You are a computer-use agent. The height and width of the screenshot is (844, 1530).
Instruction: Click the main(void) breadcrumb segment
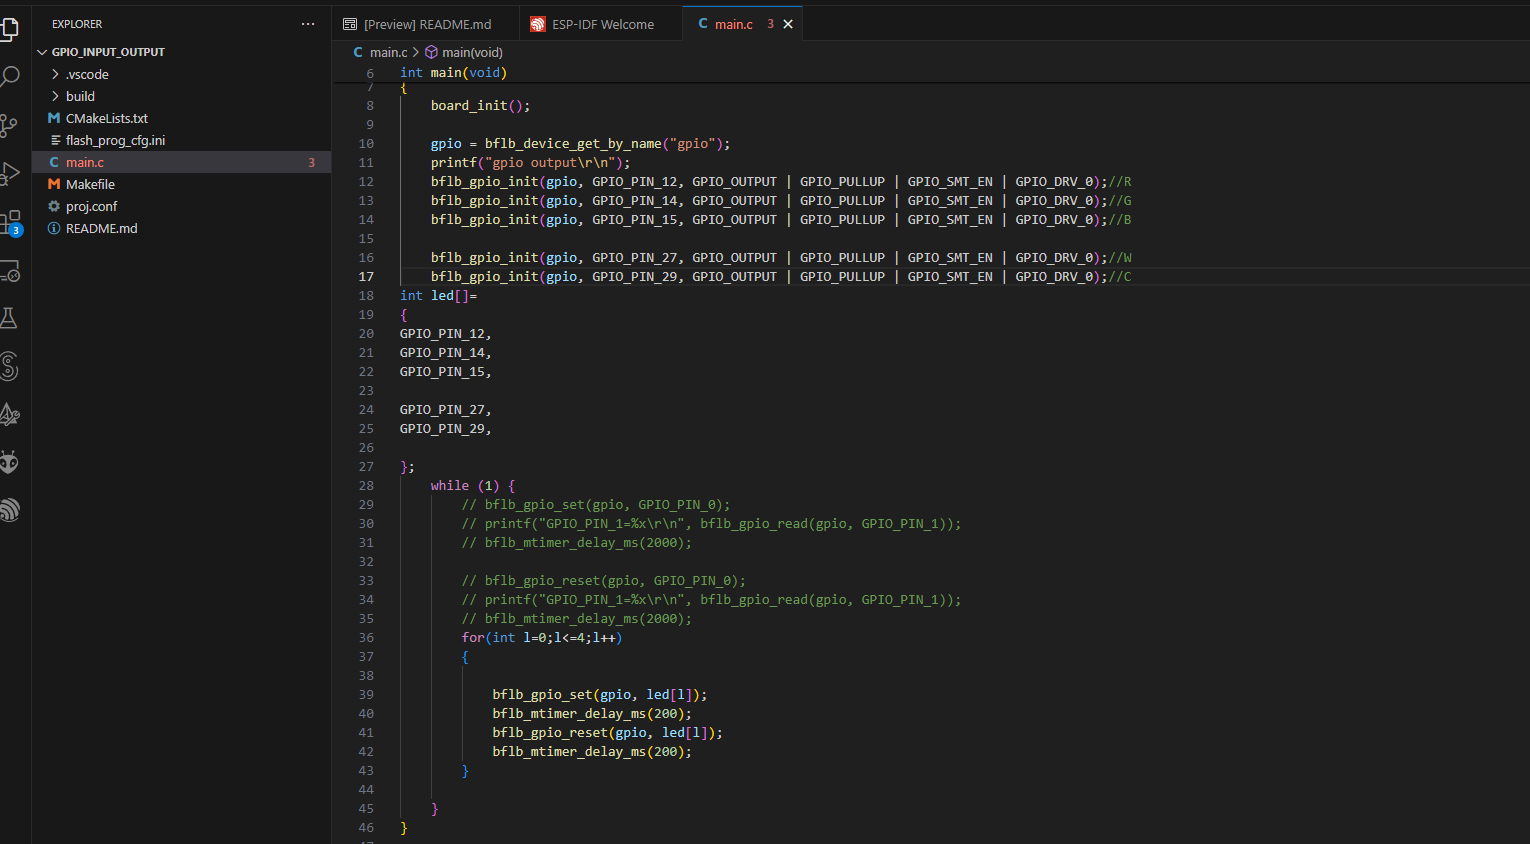(x=472, y=52)
